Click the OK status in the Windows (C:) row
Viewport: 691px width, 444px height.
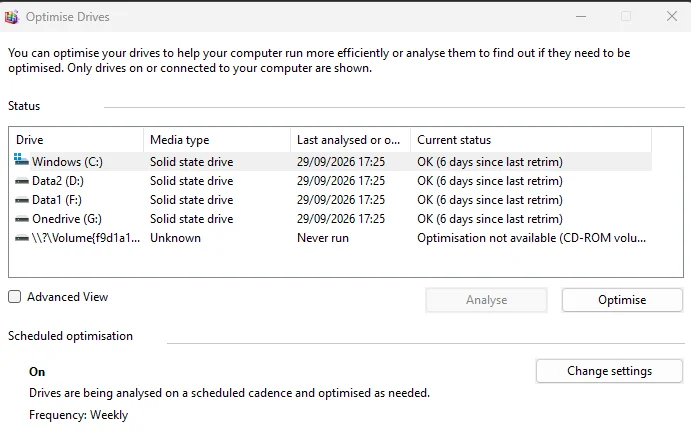[490, 162]
